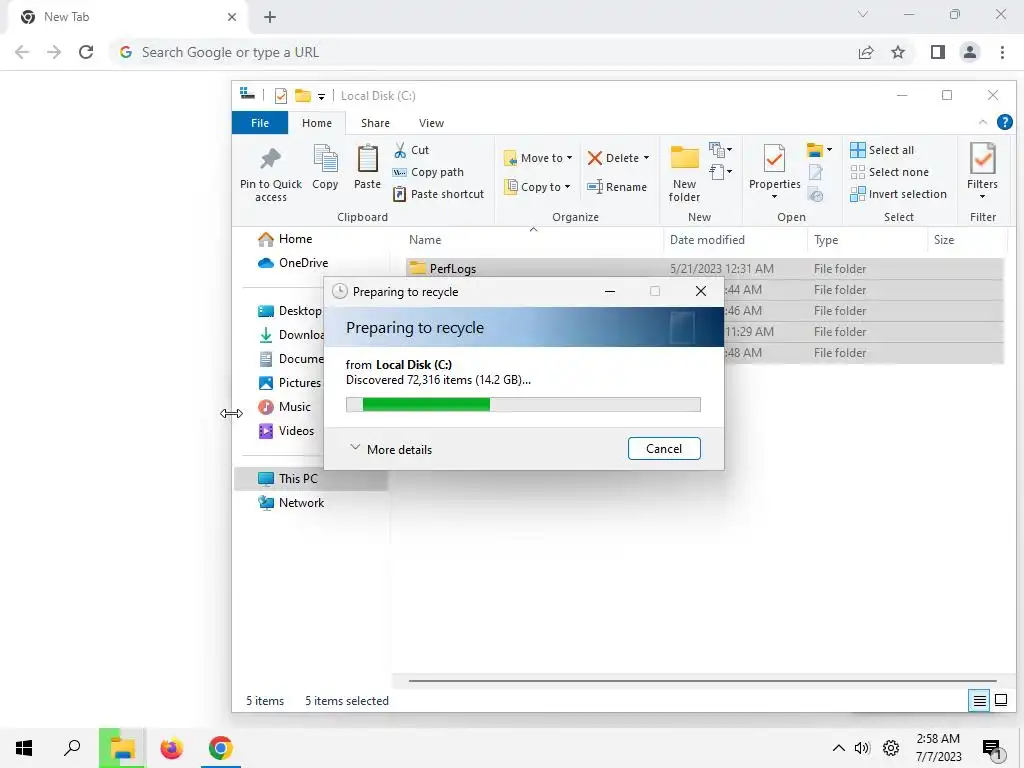Click the Explorer help question icon
Viewport: 1024px width, 768px height.
pos(1004,122)
